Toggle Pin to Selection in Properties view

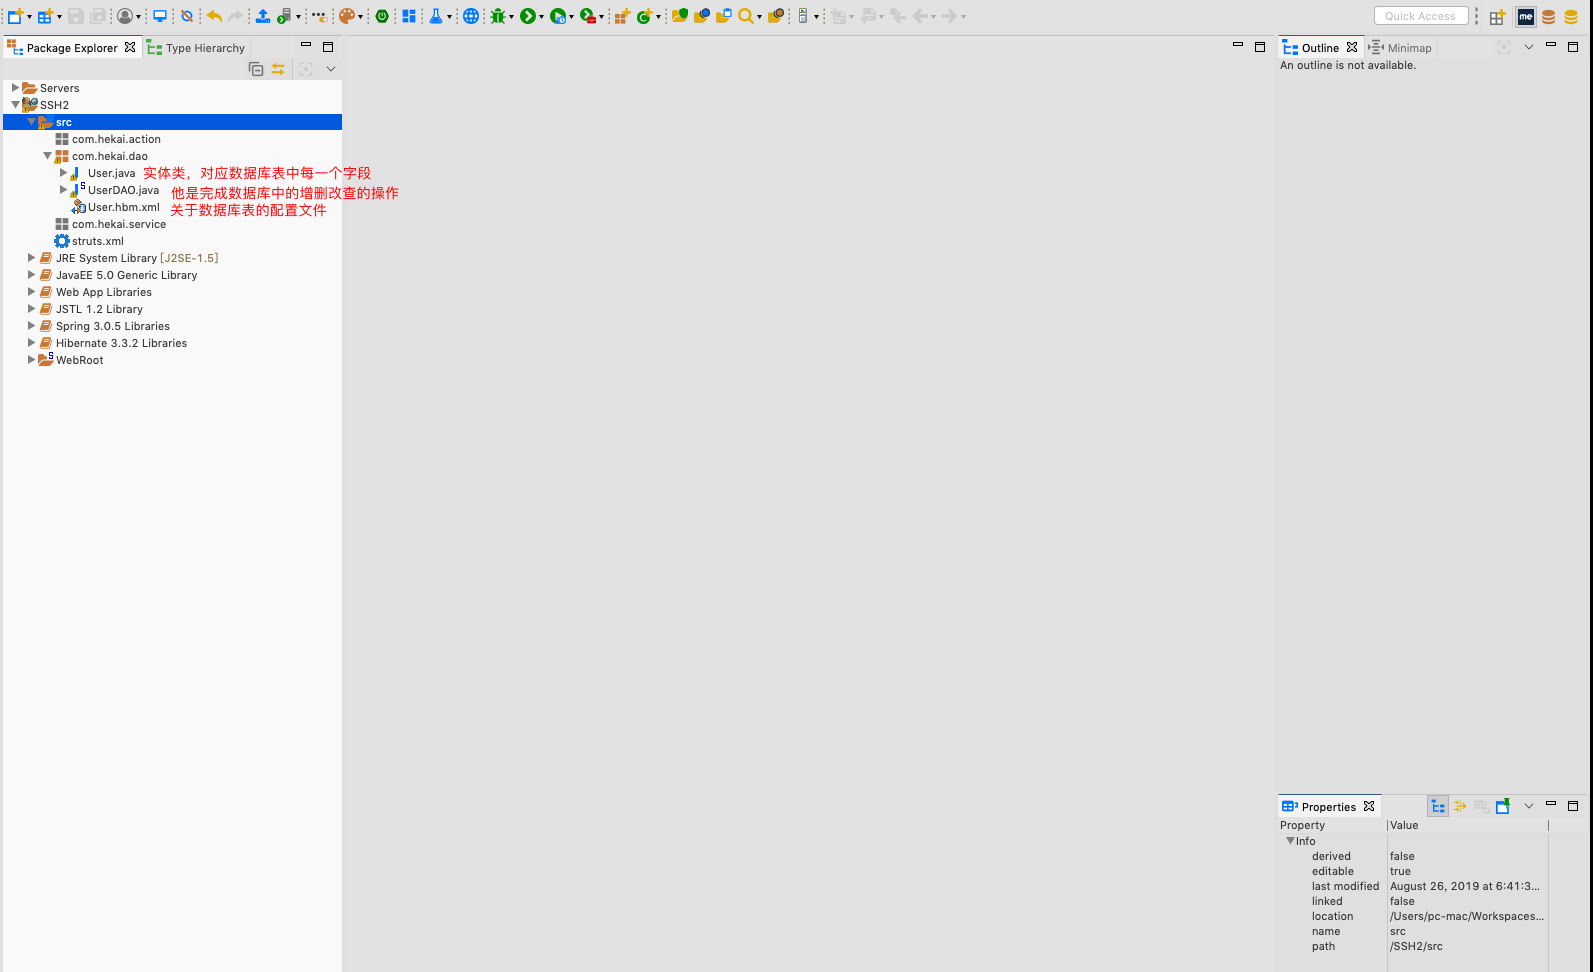[x=1503, y=806]
